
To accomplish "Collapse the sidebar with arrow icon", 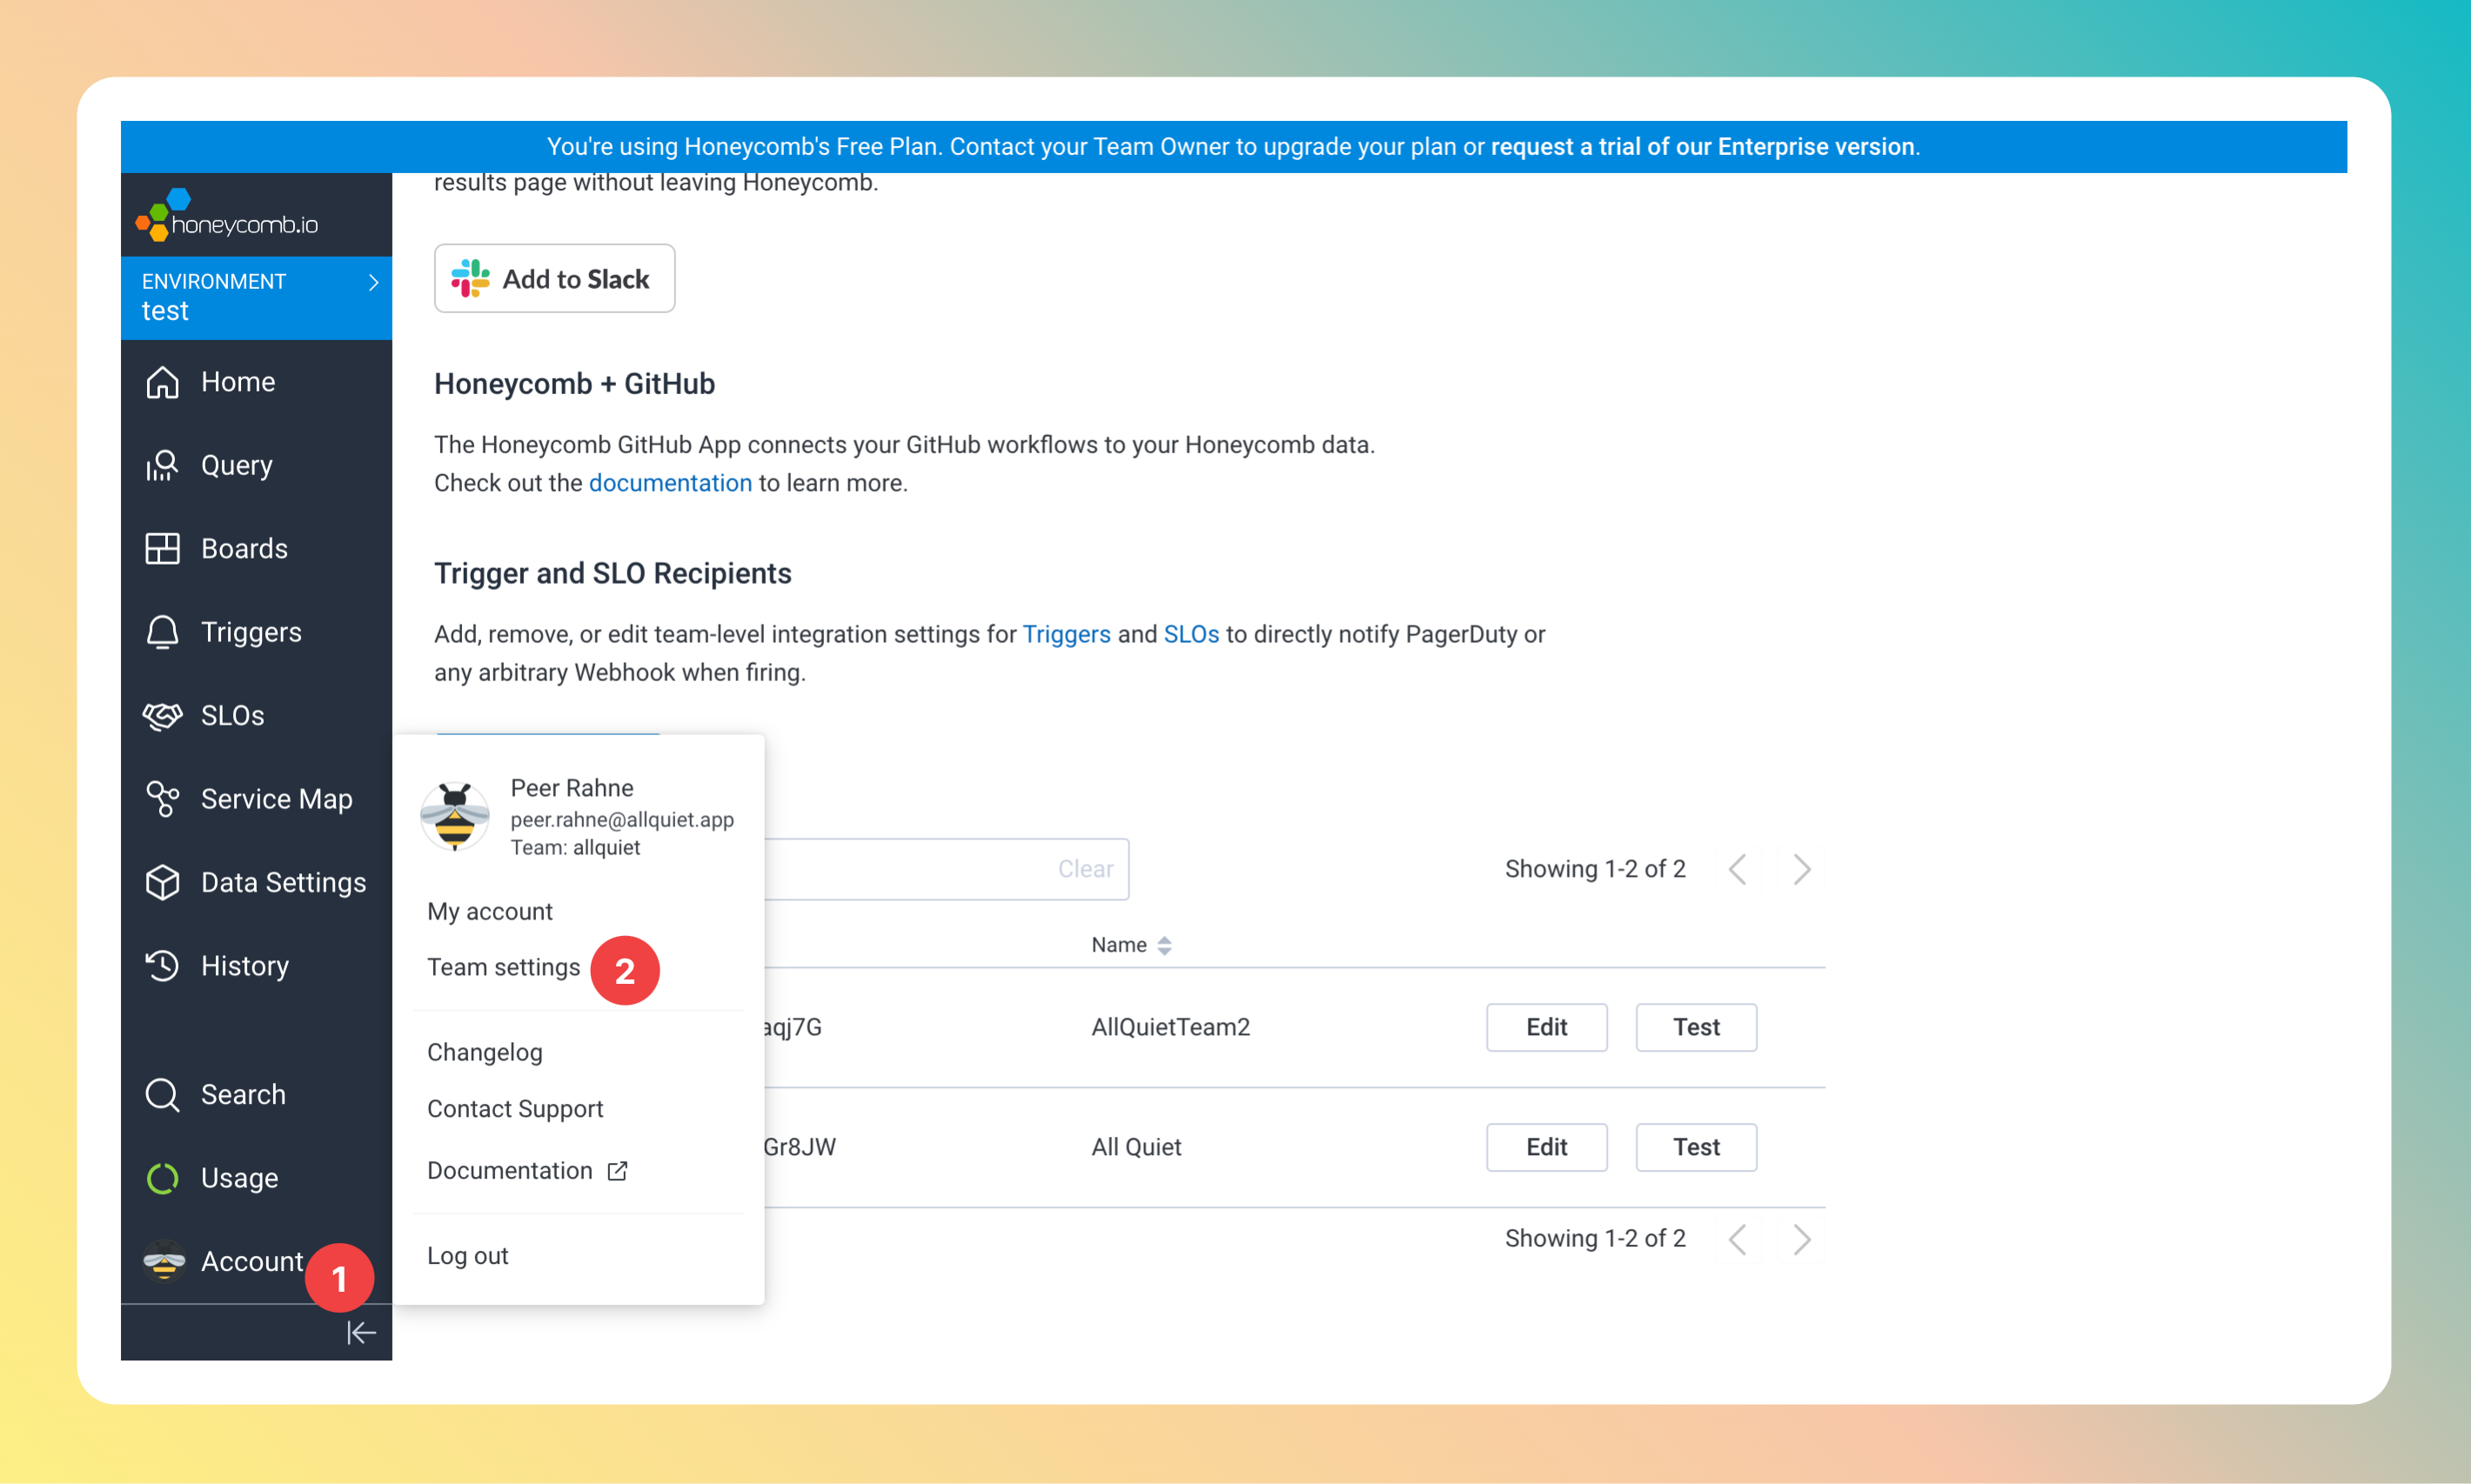I will [361, 1332].
